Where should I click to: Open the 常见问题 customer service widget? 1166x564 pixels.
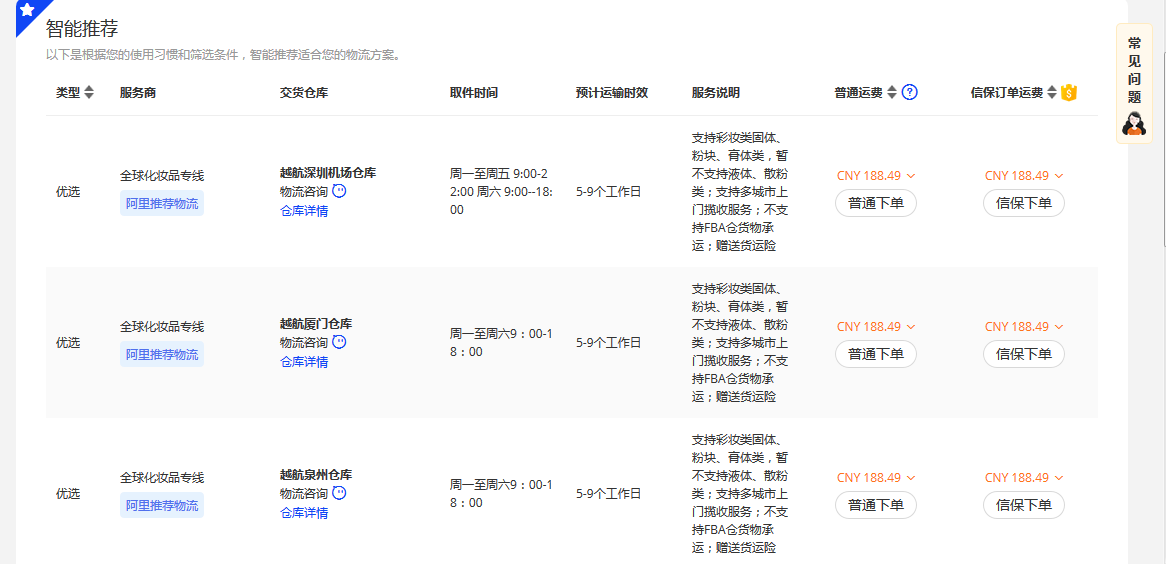(x=1134, y=85)
